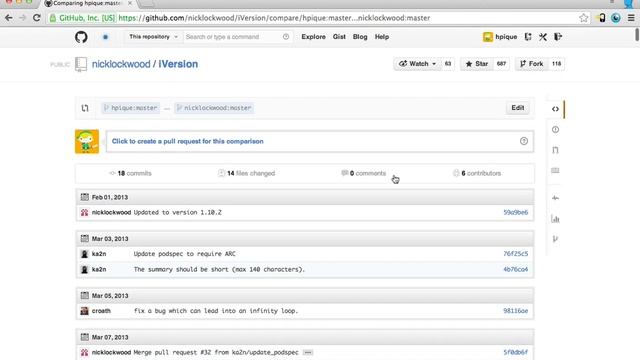The image size is (640, 360).
Task: Open the Pull Requests icon in the repo sidebar
Action: (x=555, y=150)
